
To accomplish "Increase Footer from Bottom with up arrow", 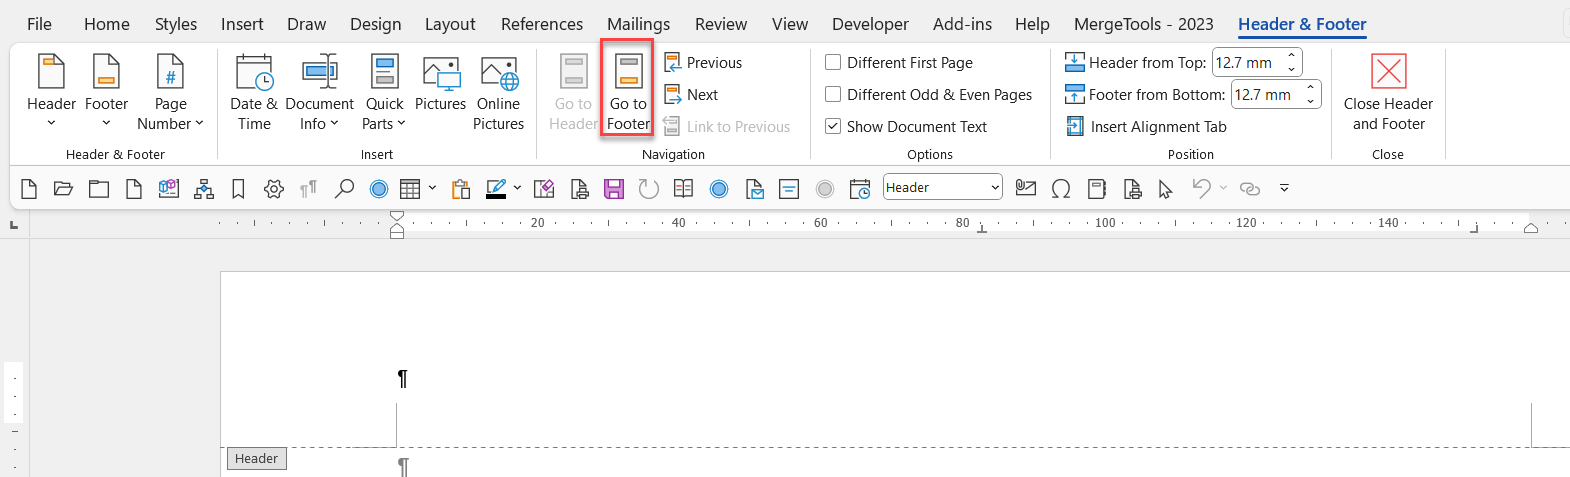I will tap(1310, 87).
